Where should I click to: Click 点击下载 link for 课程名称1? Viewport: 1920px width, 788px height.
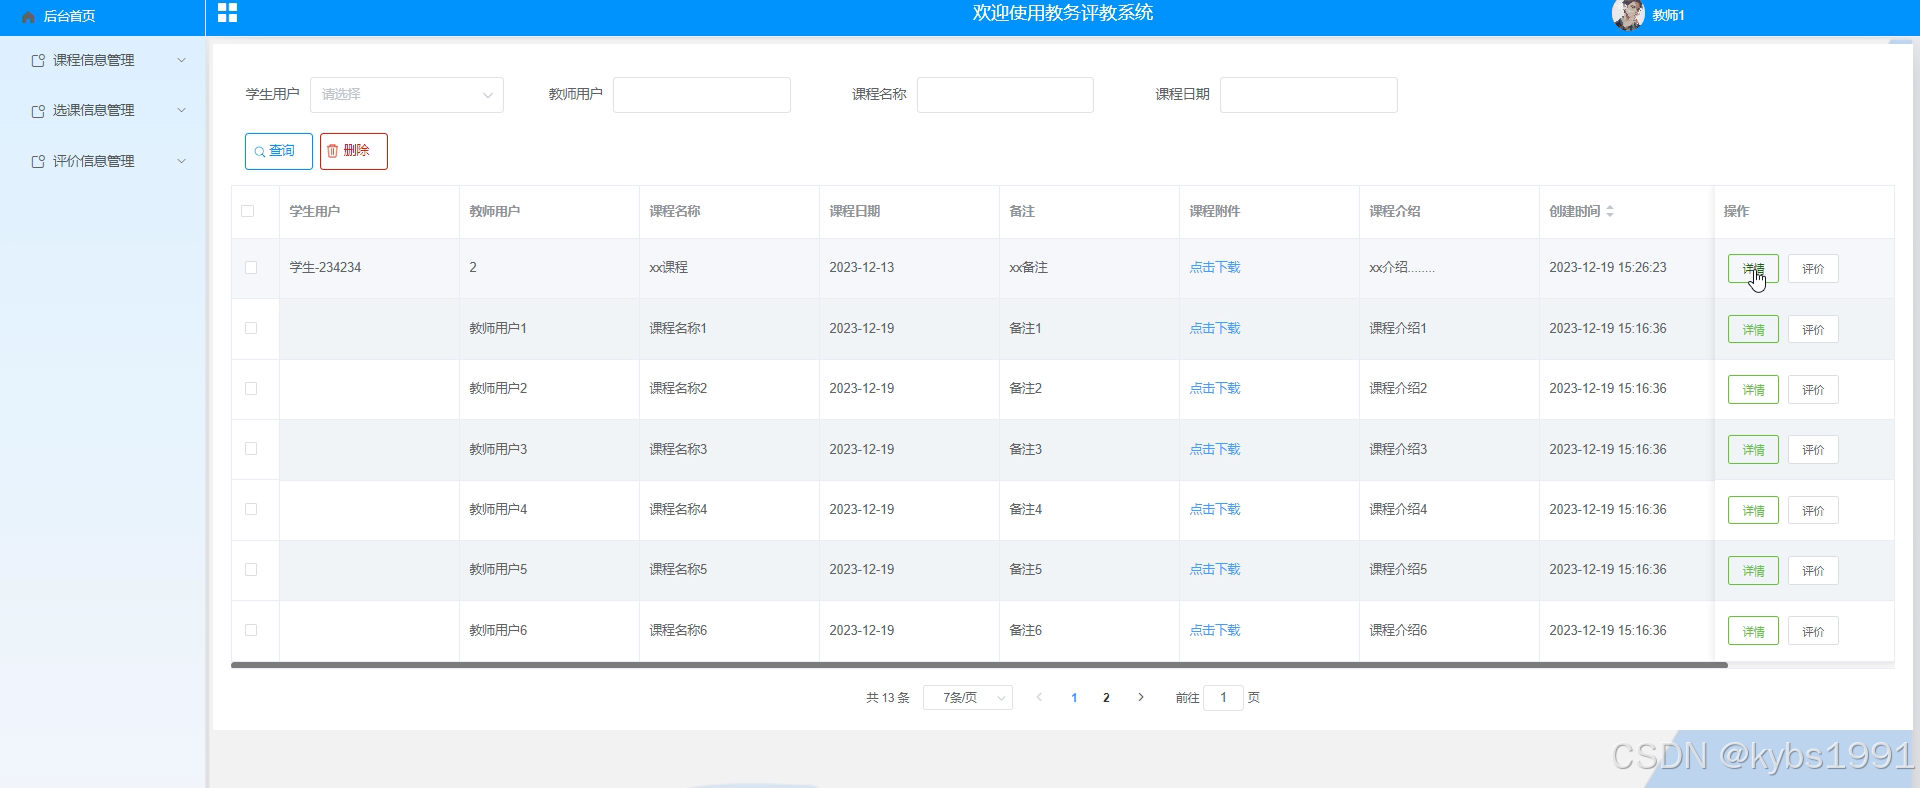tap(1214, 328)
